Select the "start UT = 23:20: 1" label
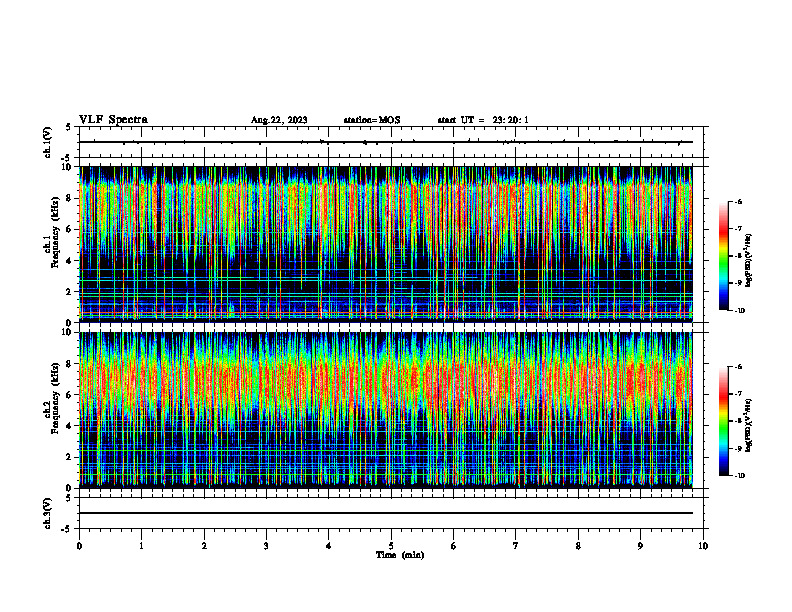 483,120
